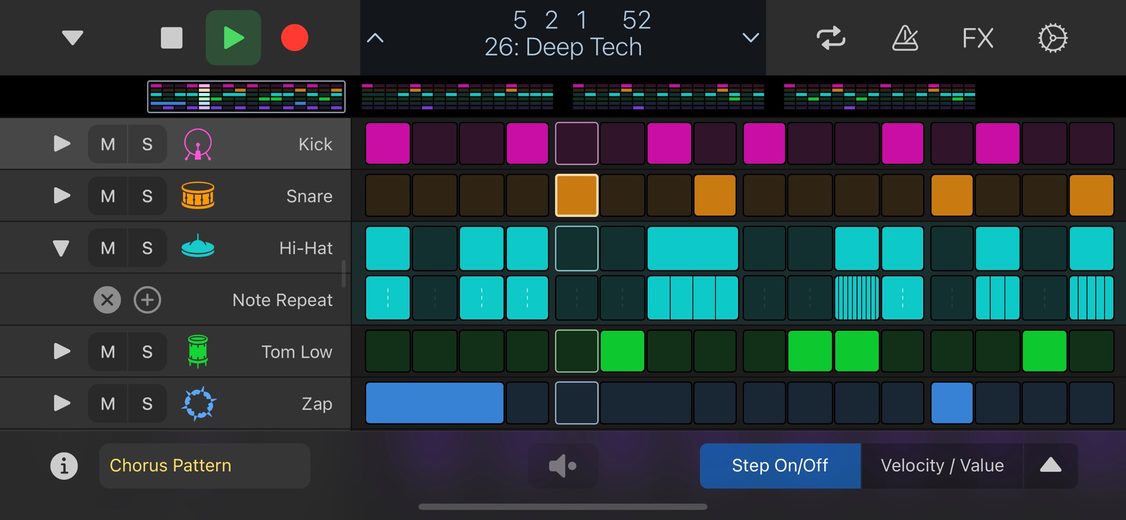This screenshot has width=1126, height=520.
Task: Toggle the first bright green Tom Low step
Action: click(623, 351)
